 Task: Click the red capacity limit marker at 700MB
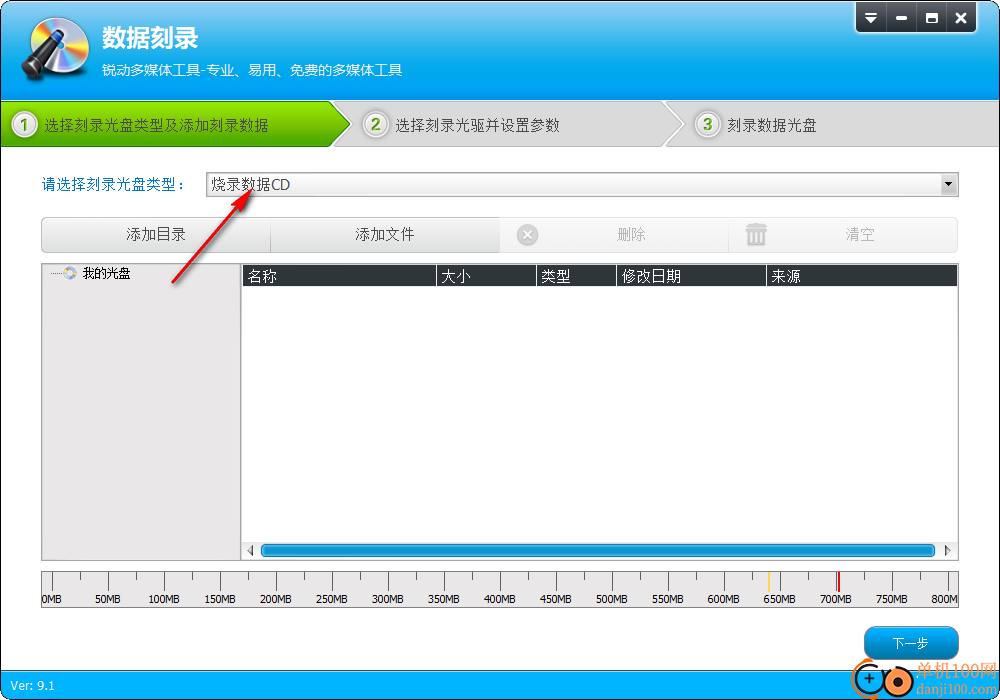[x=838, y=581]
